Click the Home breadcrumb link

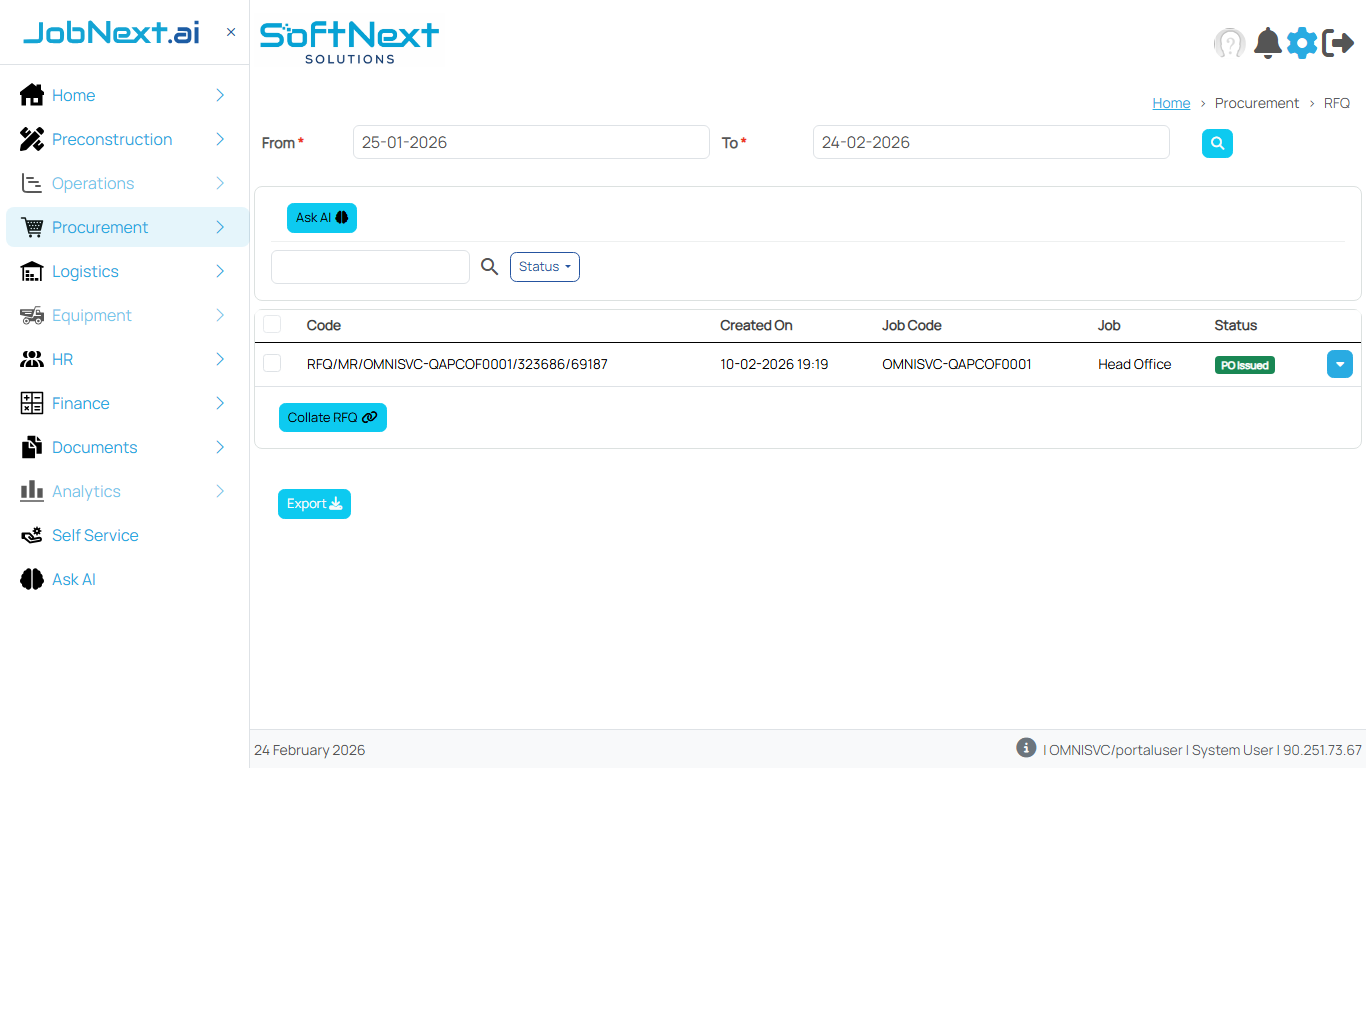1170,103
